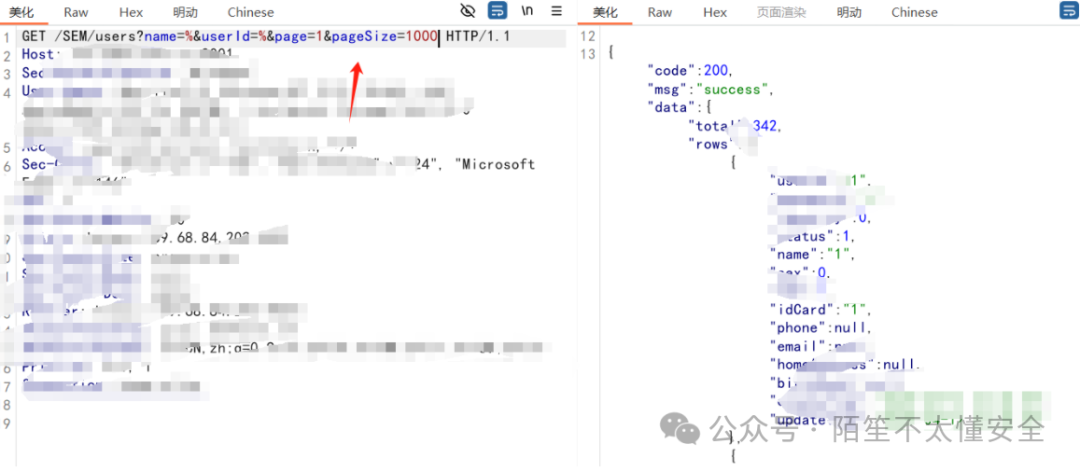Open the 页面渲染 tab in response pane
The image size is (1080, 472).
781,12
